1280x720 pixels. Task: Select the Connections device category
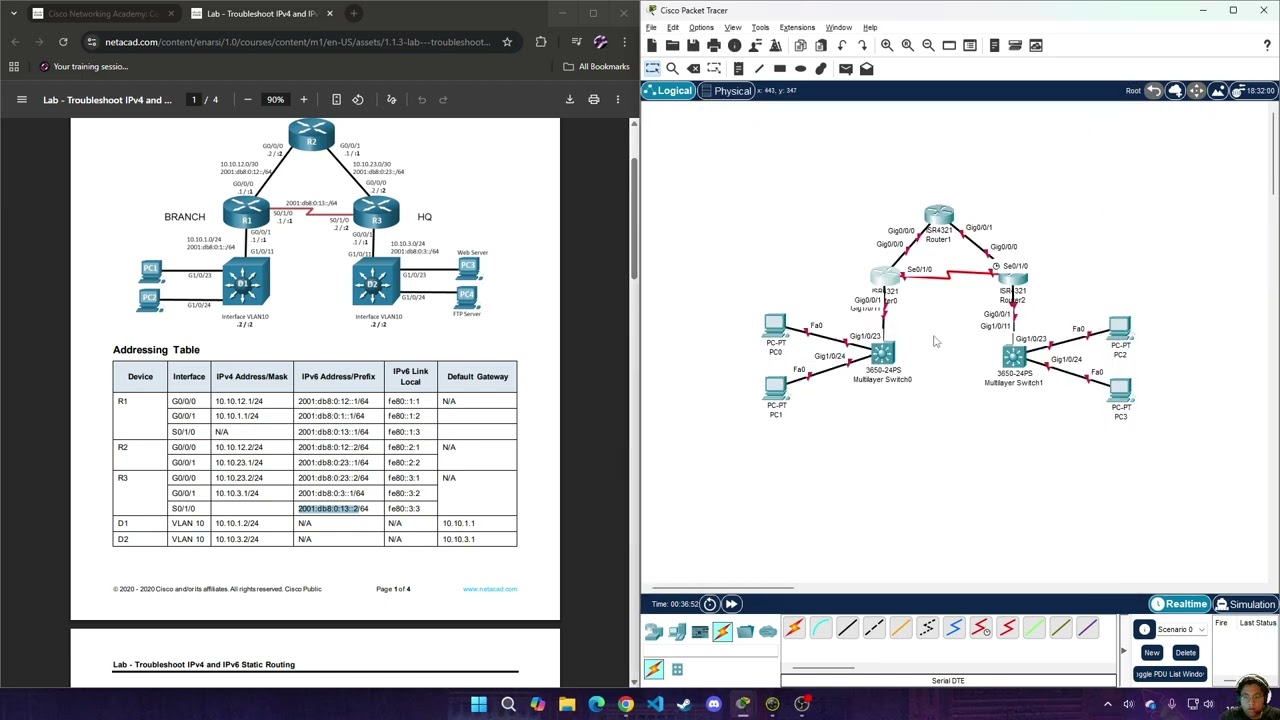point(722,631)
